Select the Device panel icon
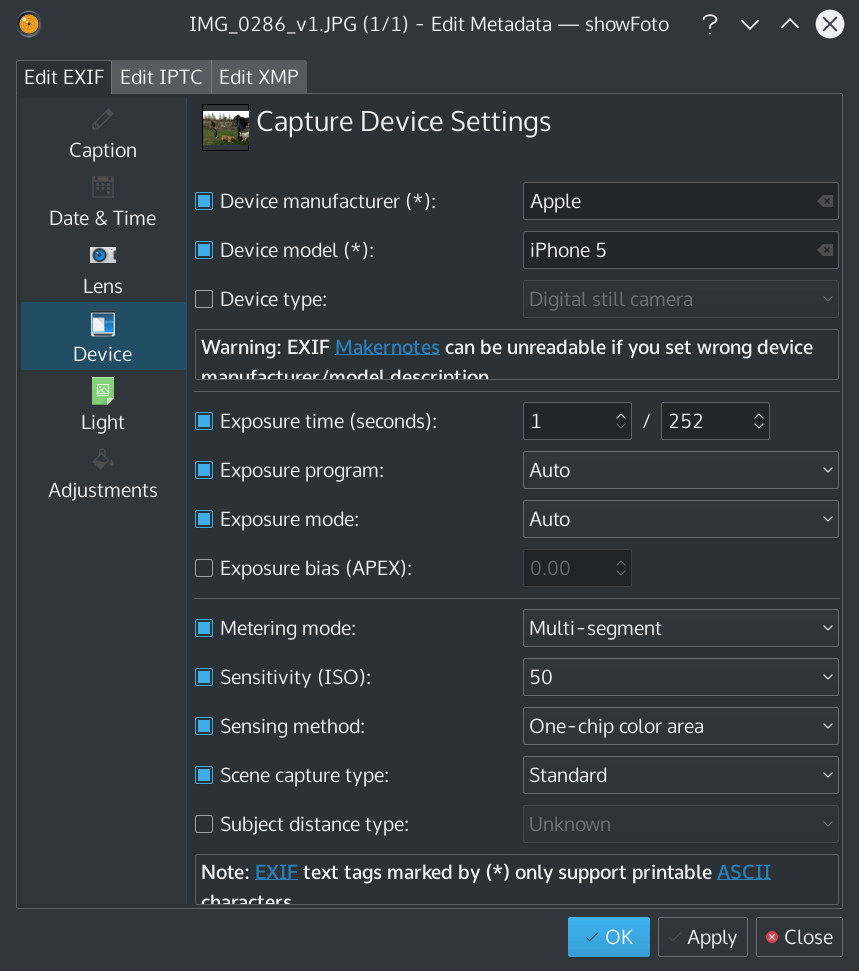Image resolution: width=859 pixels, height=971 pixels. [x=102, y=325]
